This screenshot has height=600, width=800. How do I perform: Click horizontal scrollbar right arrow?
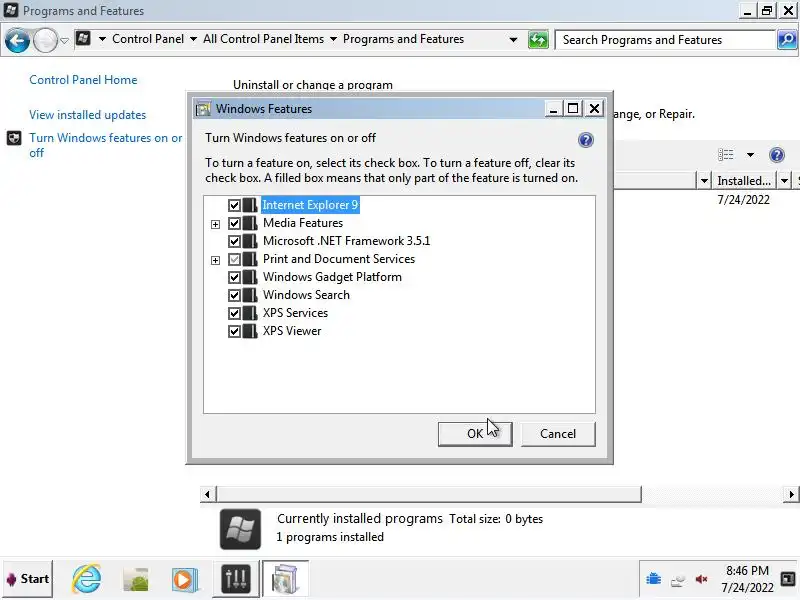tap(791, 494)
